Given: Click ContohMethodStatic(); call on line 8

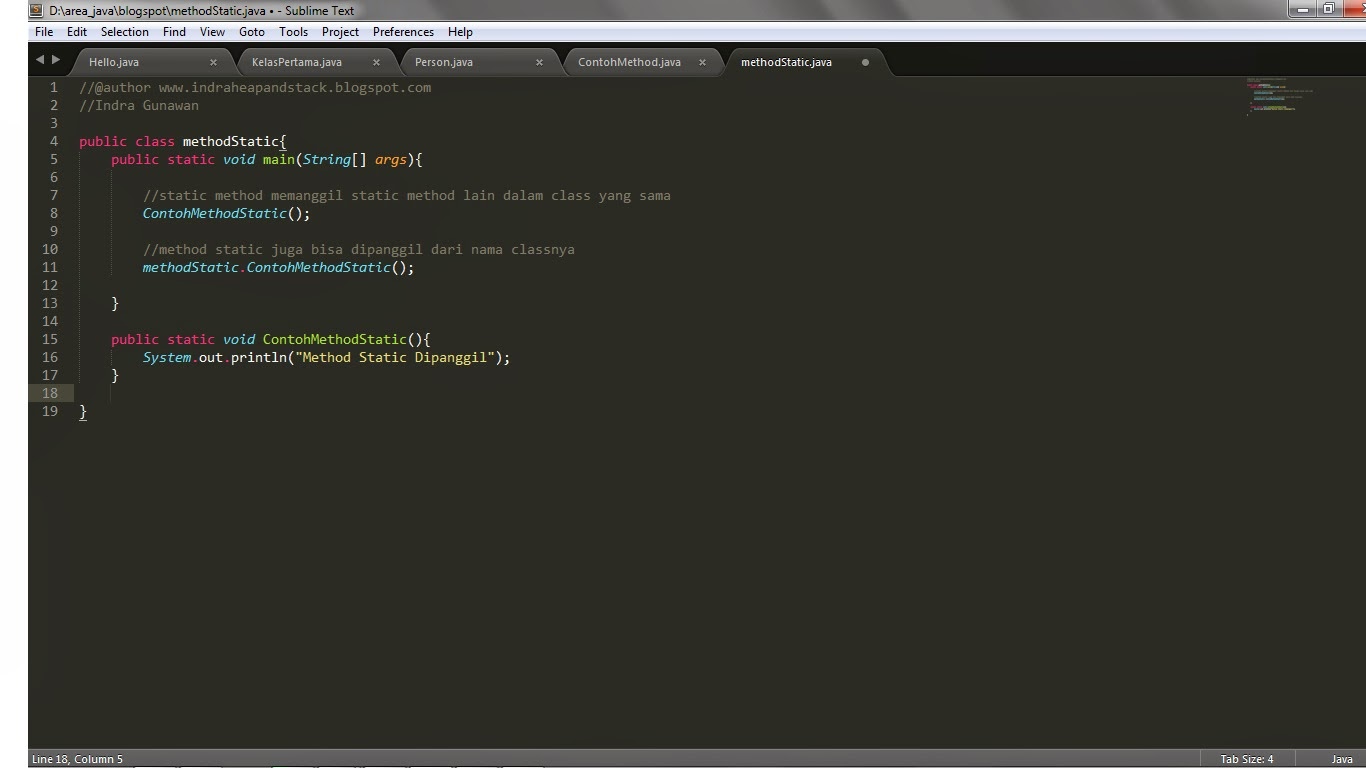Looking at the screenshot, I should 227,213.
